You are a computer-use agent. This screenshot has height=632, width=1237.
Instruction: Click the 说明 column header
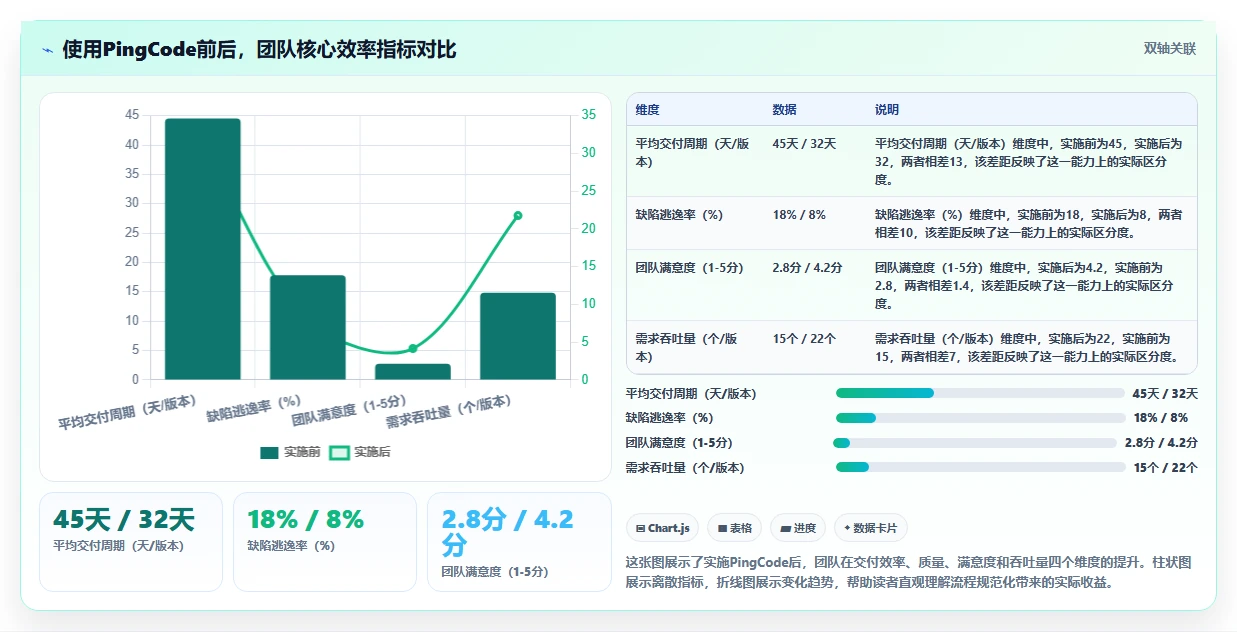[887, 110]
